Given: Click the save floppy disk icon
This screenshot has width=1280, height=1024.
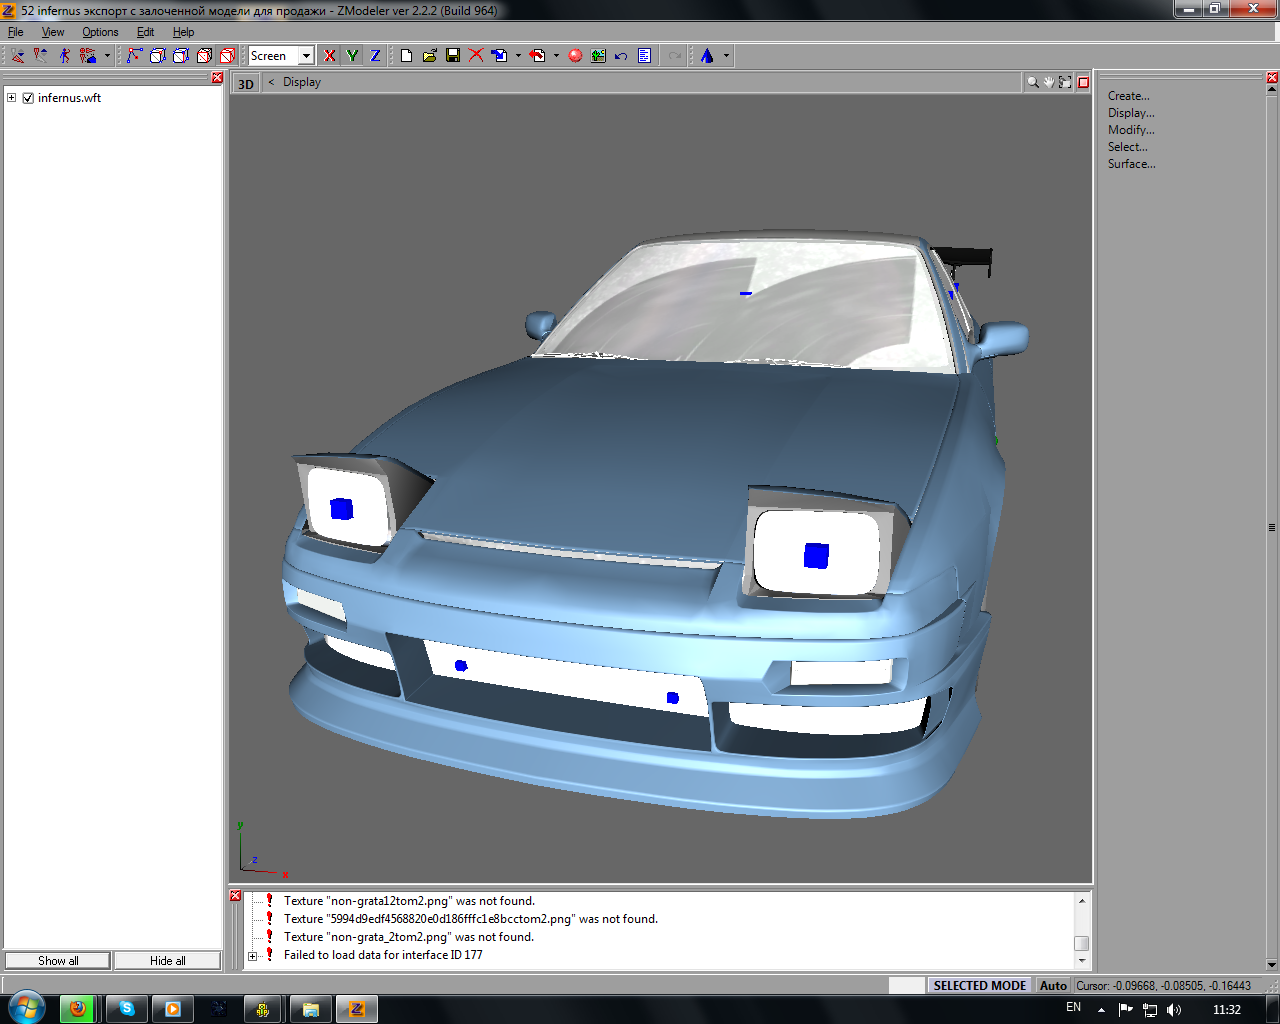Looking at the screenshot, I should pos(453,56).
